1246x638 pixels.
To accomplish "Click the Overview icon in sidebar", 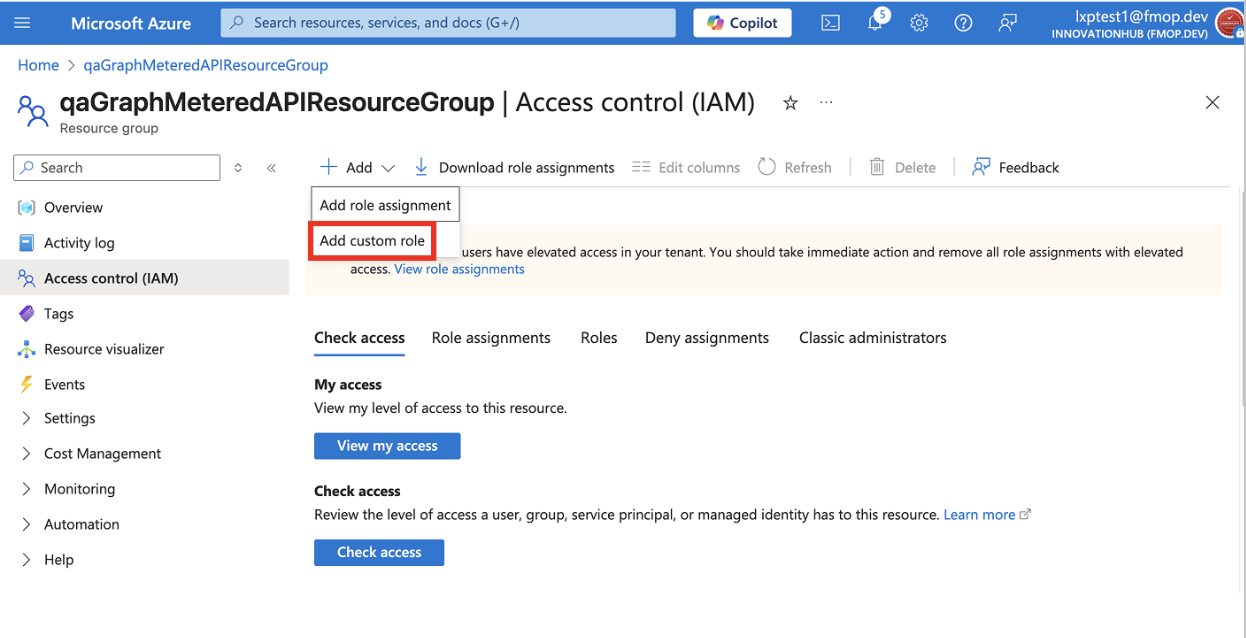I will 27,208.
